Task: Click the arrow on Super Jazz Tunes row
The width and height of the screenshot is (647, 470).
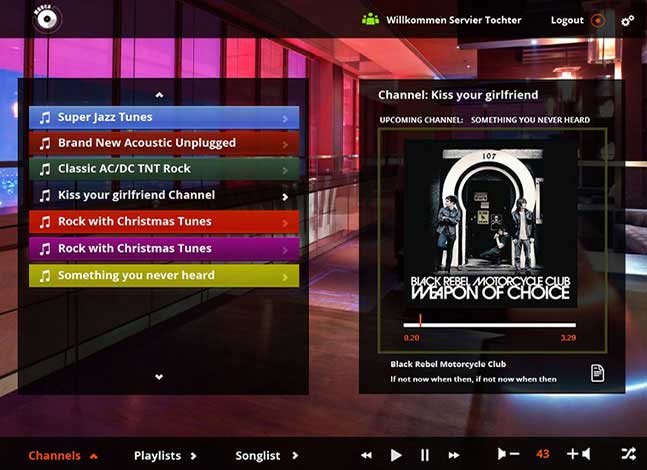Action: click(x=285, y=119)
